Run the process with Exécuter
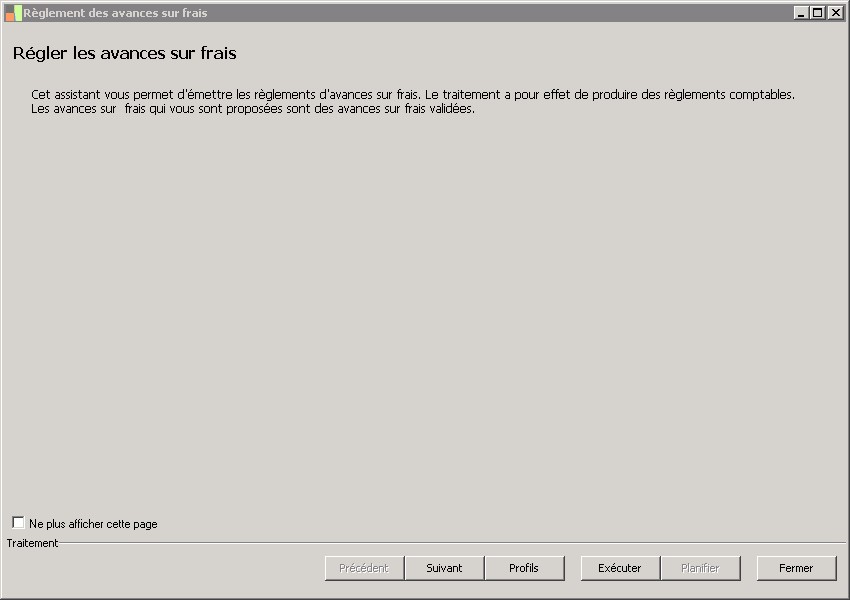This screenshot has width=850, height=600. pos(620,568)
